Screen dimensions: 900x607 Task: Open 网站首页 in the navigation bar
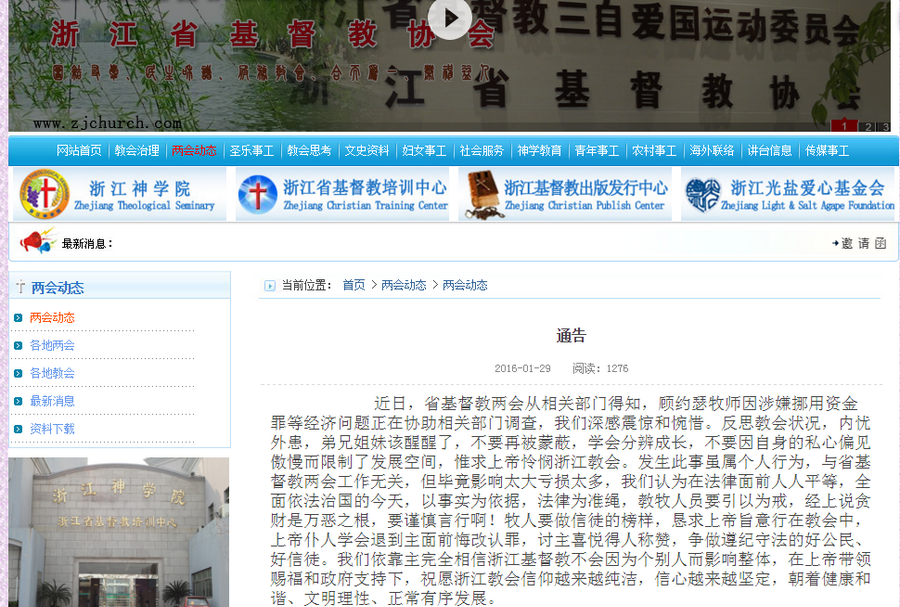pyautogui.click(x=79, y=151)
